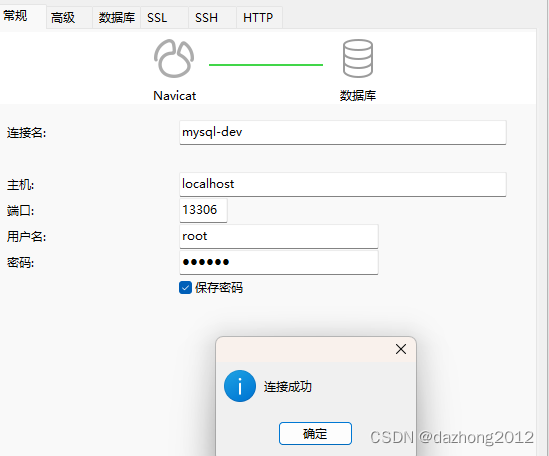Click the 数据库 caption under cylinder icon
549x456 pixels.
pyautogui.click(x=358, y=96)
